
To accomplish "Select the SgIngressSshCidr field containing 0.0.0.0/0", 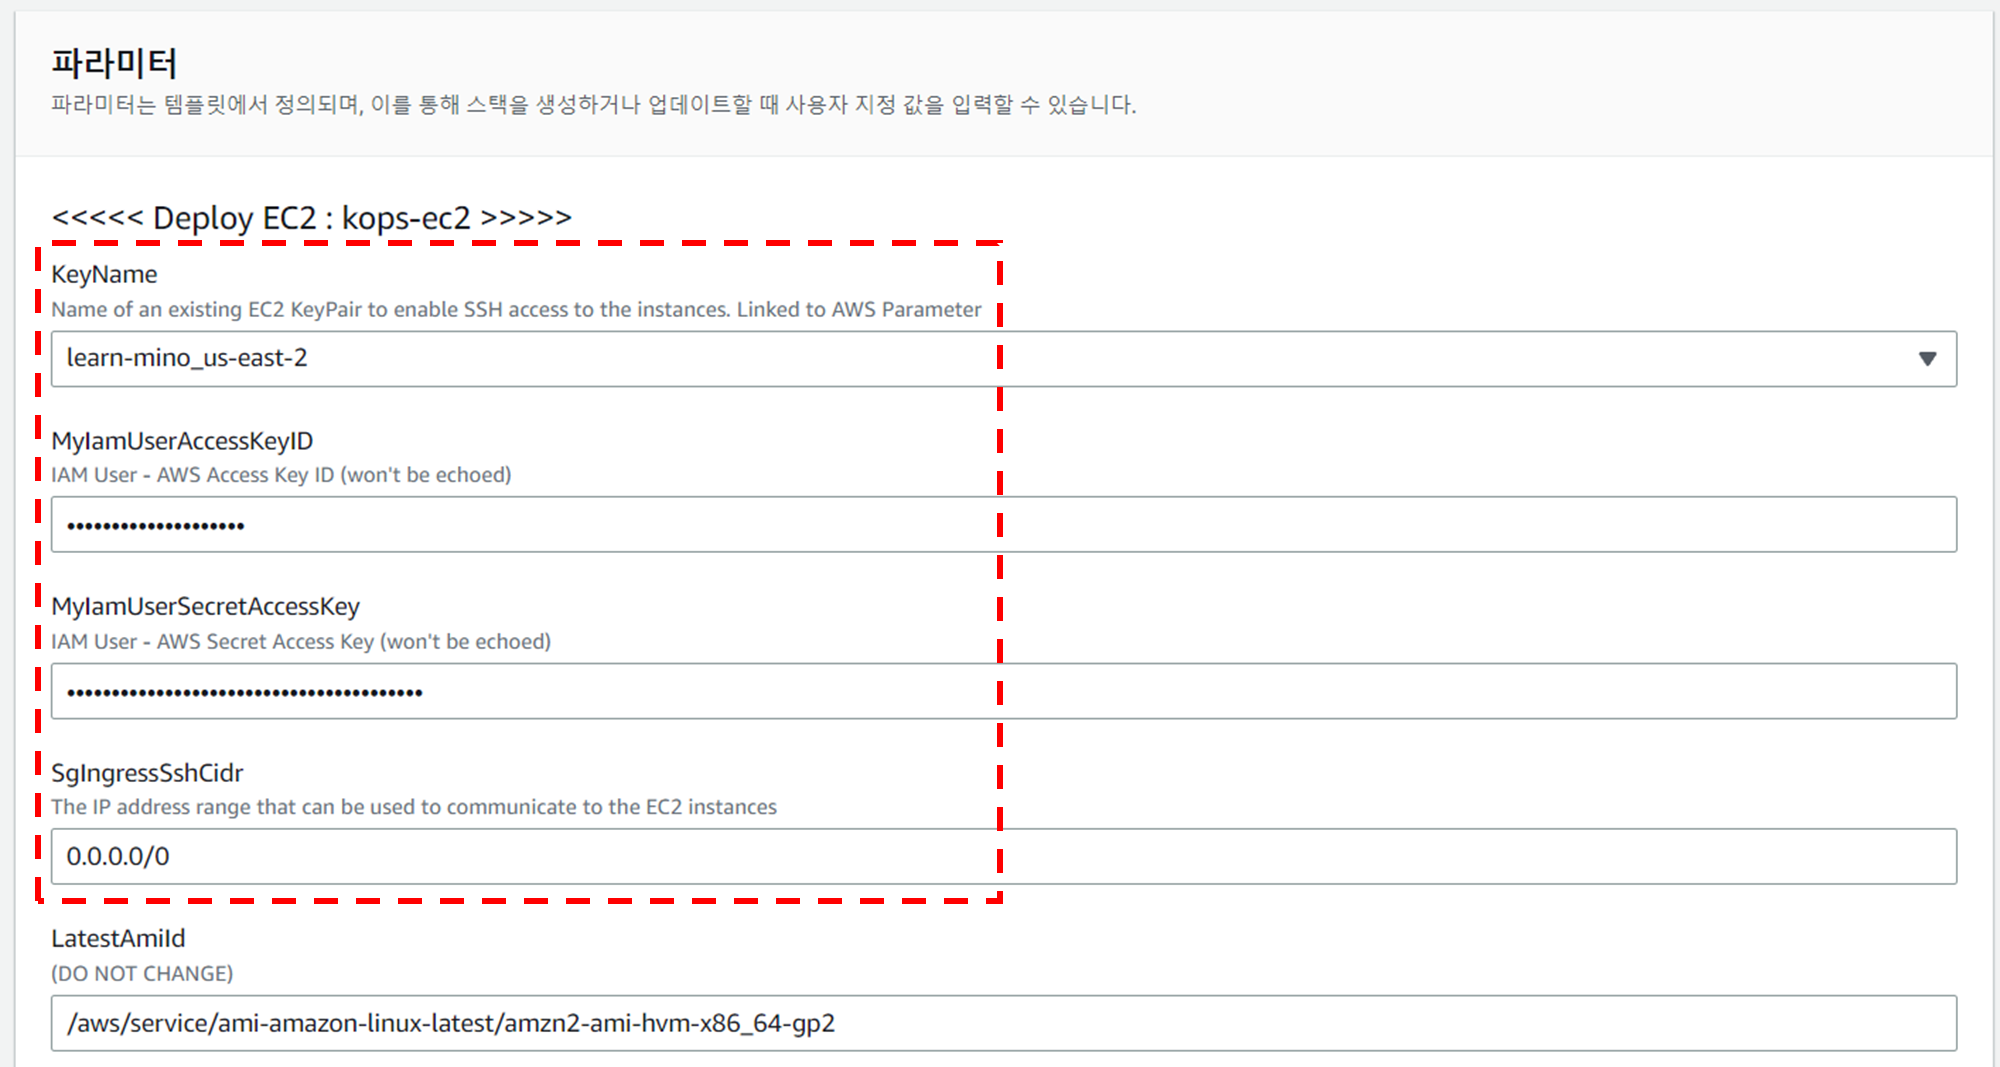I will point(1000,857).
